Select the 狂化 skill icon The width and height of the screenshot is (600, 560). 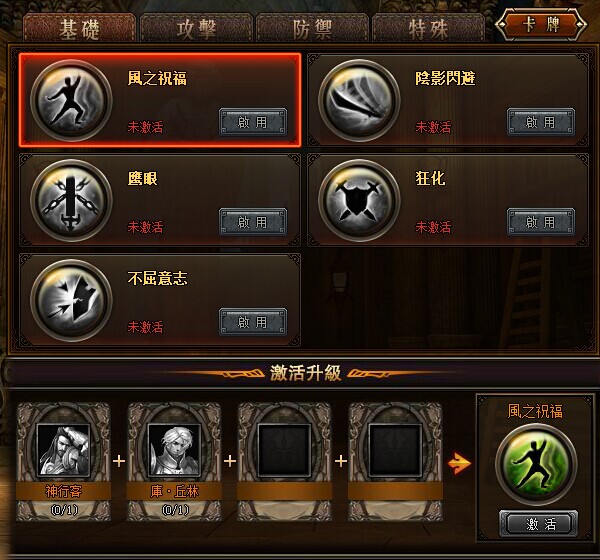(359, 200)
